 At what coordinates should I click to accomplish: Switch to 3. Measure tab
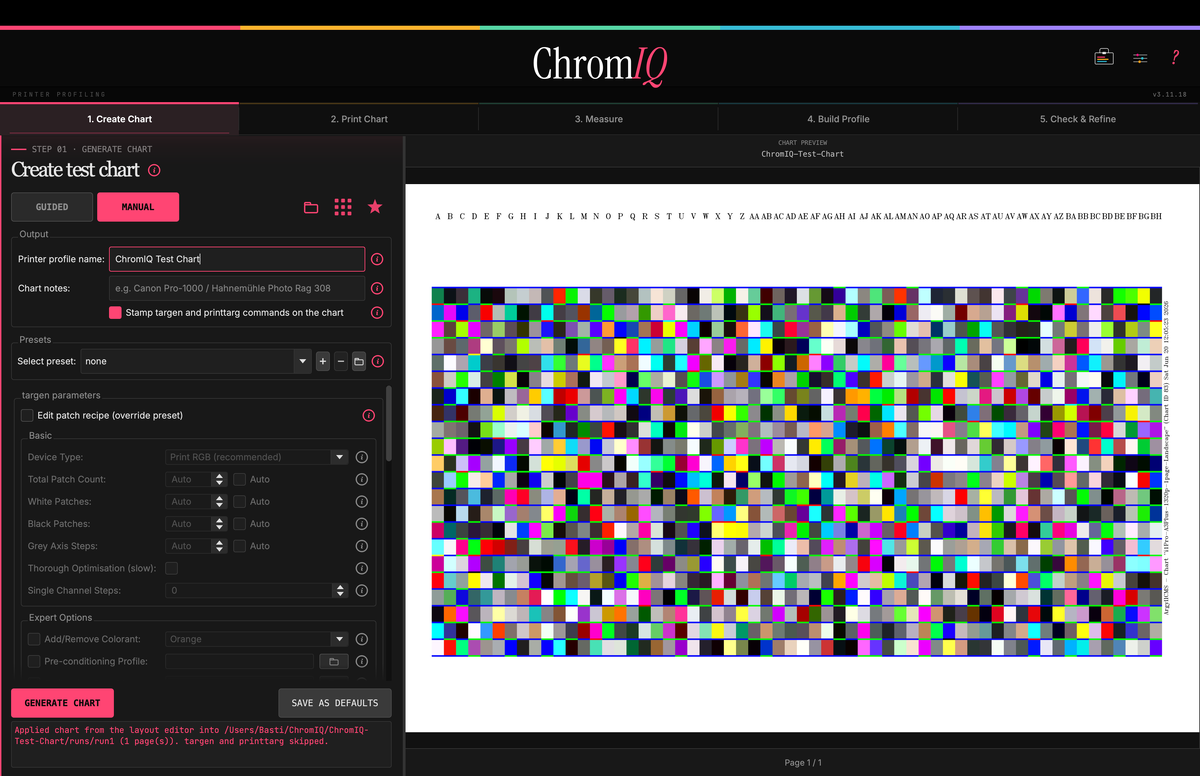pos(598,119)
